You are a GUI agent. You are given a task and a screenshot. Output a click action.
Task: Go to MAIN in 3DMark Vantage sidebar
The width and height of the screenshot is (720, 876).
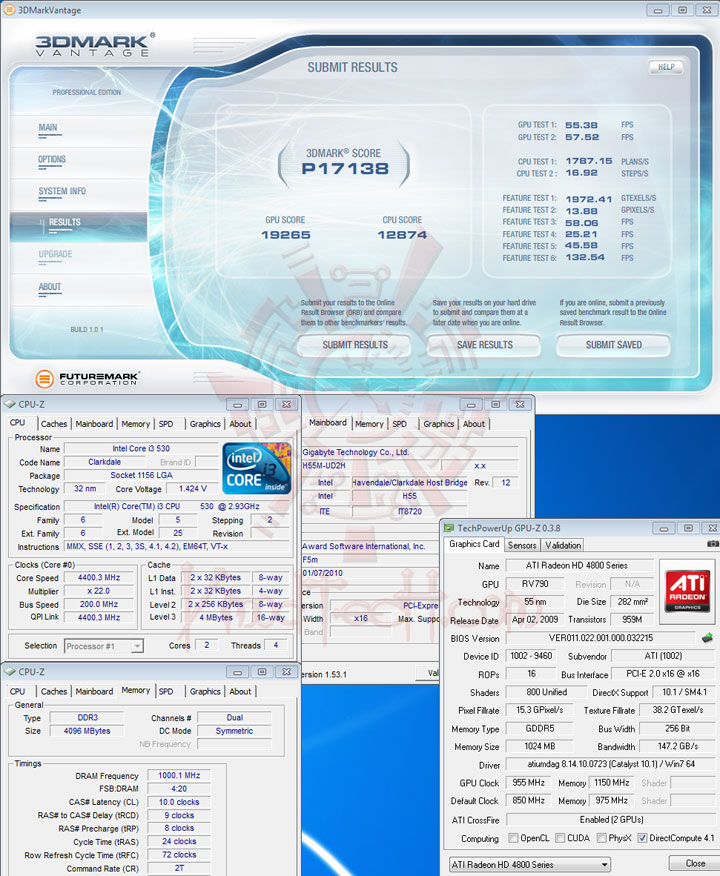[x=48, y=127]
